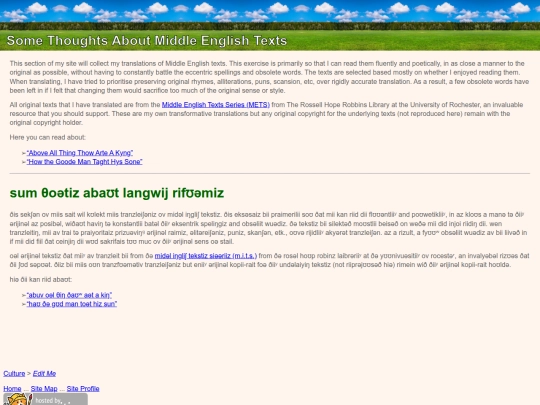
Task: Open "Above All Thing Thow Arte A Kyng" link
Action: coord(80,153)
